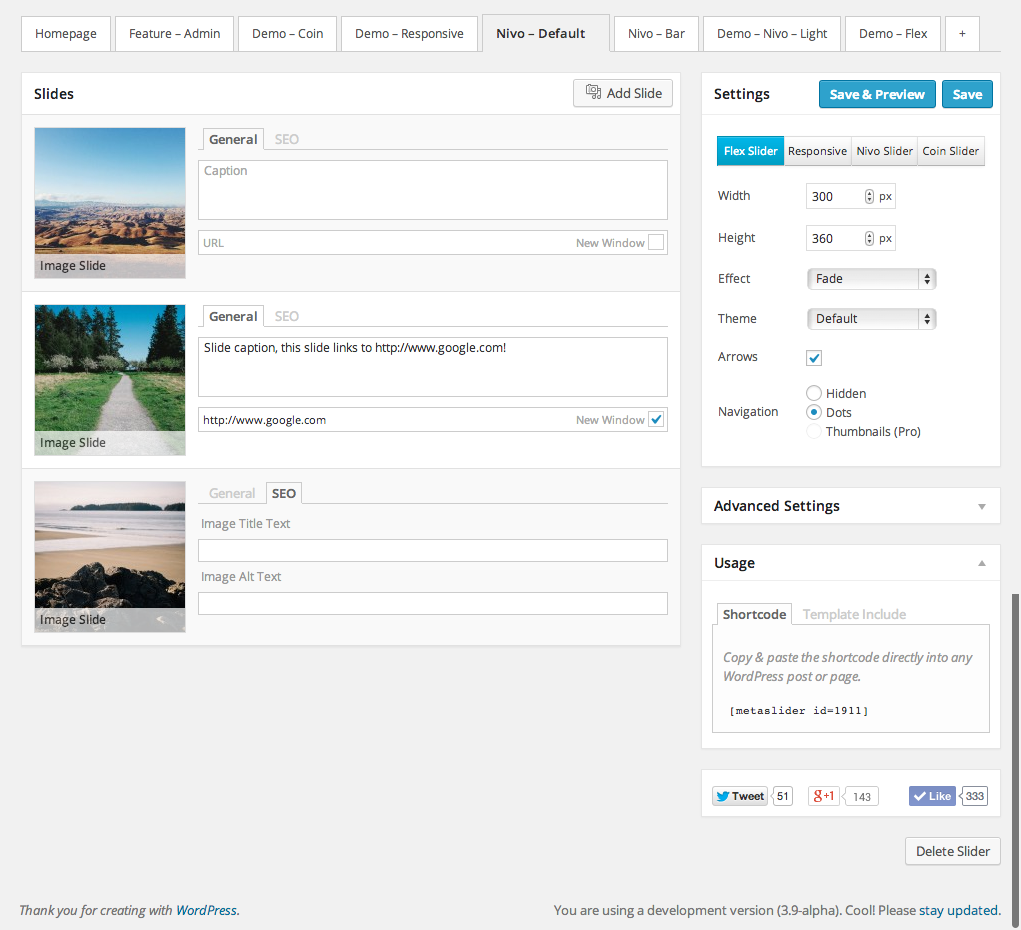Click the Tweet count 51 bubble

(x=783, y=796)
